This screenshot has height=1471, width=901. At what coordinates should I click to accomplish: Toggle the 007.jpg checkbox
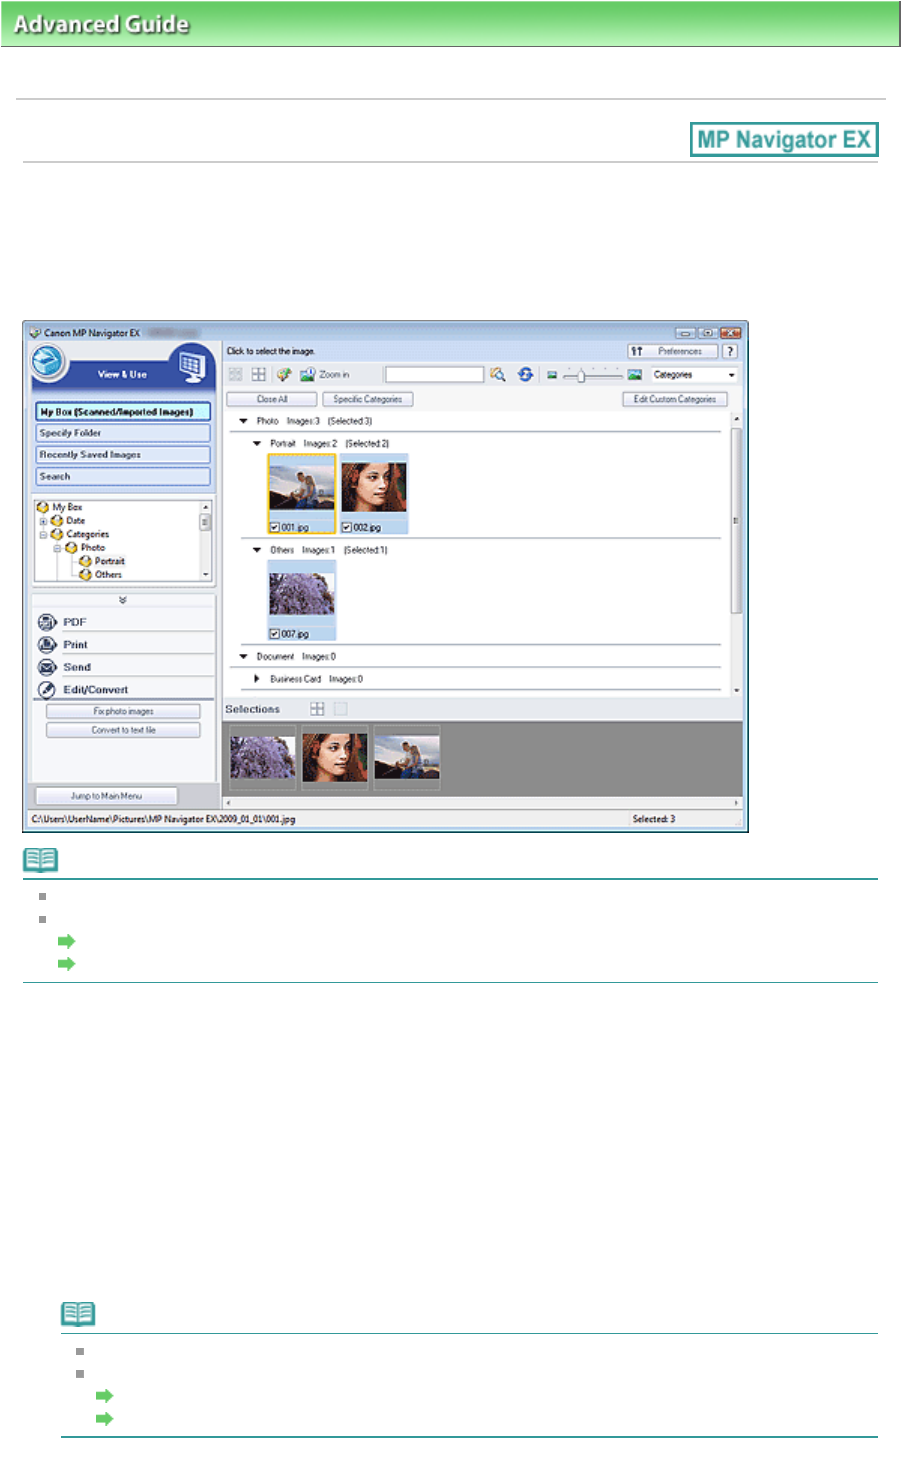275,634
